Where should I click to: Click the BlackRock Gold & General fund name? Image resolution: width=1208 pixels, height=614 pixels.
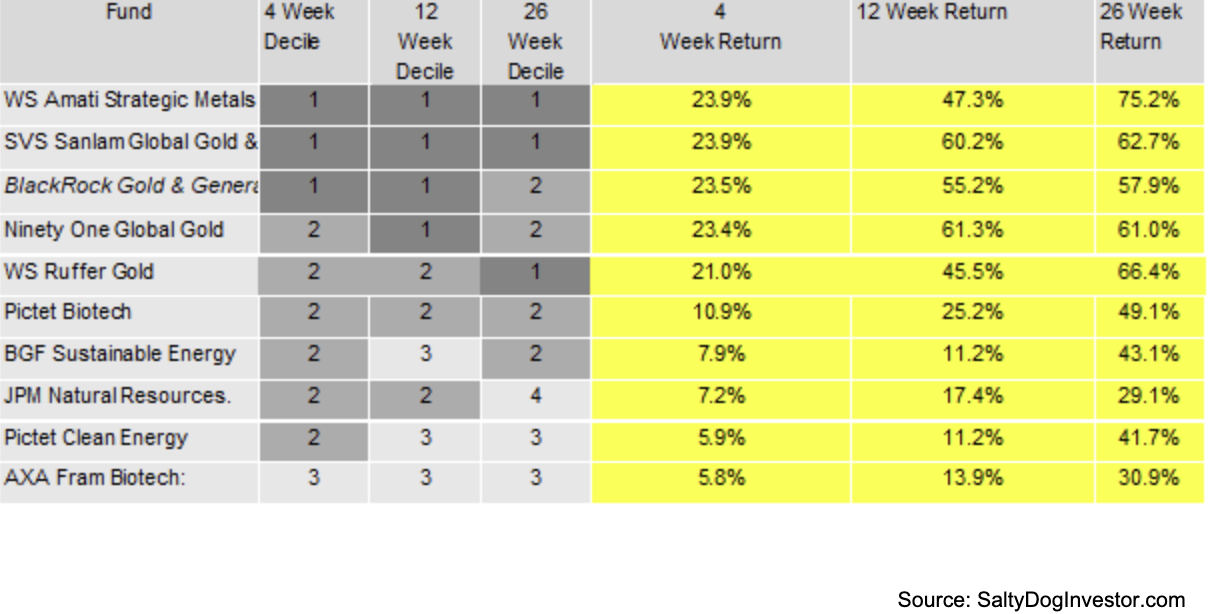pos(130,186)
